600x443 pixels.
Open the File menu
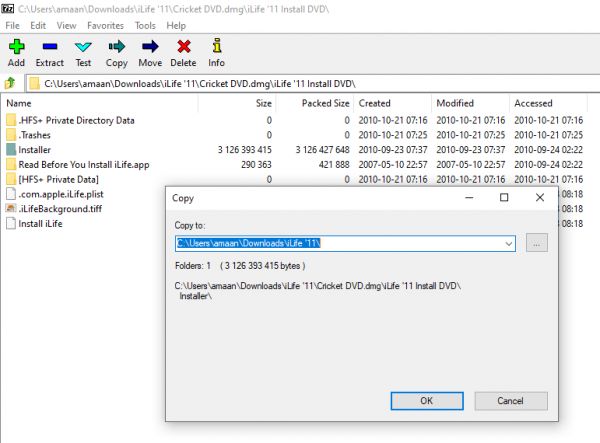click(x=13, y=25)
